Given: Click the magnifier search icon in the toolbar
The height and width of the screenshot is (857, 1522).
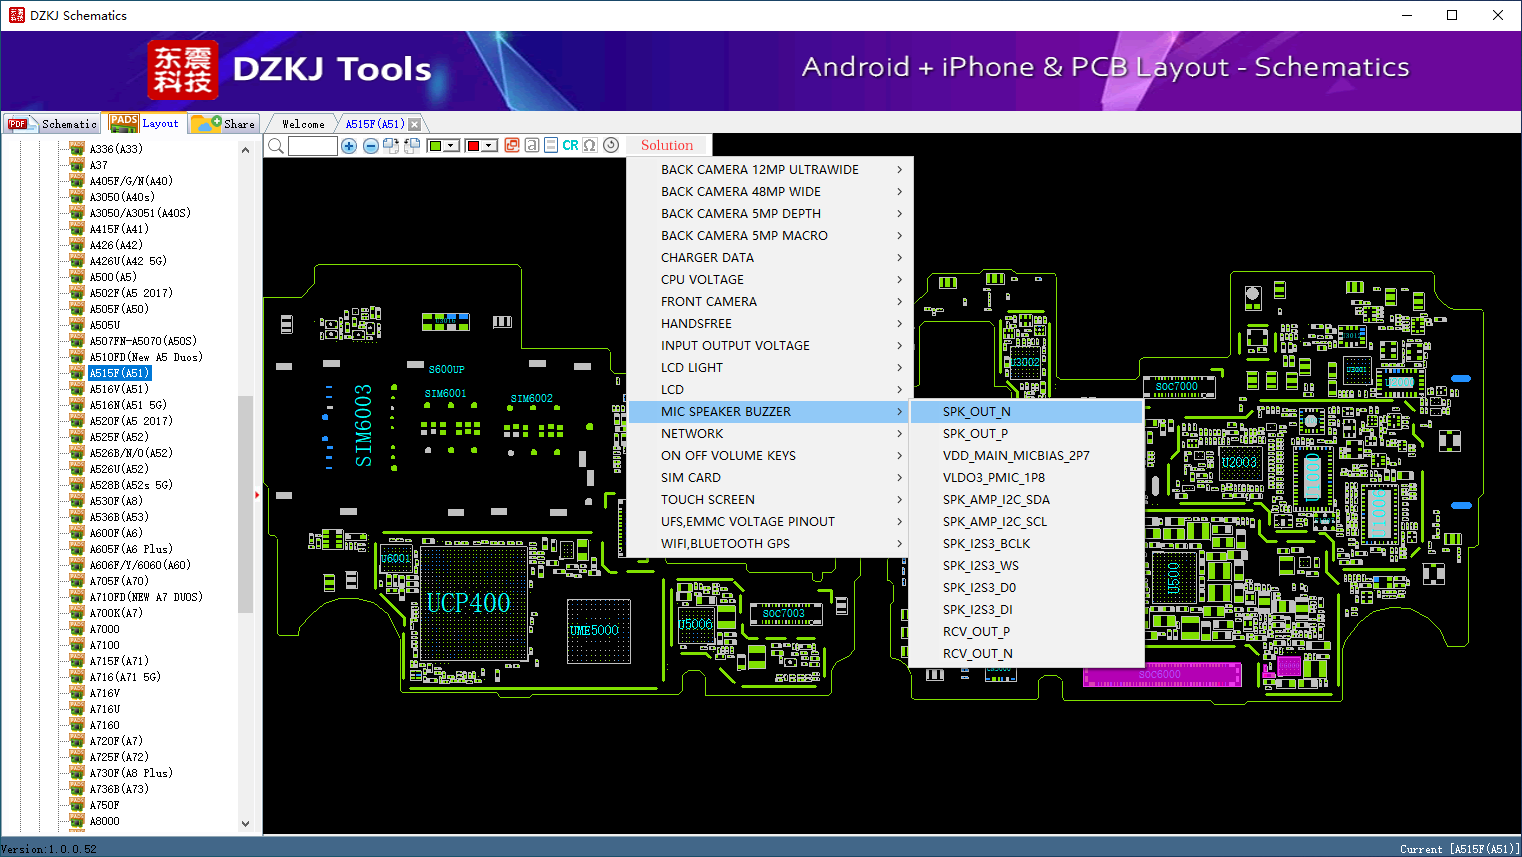Looking at the screenshot, I should (276, 146).
